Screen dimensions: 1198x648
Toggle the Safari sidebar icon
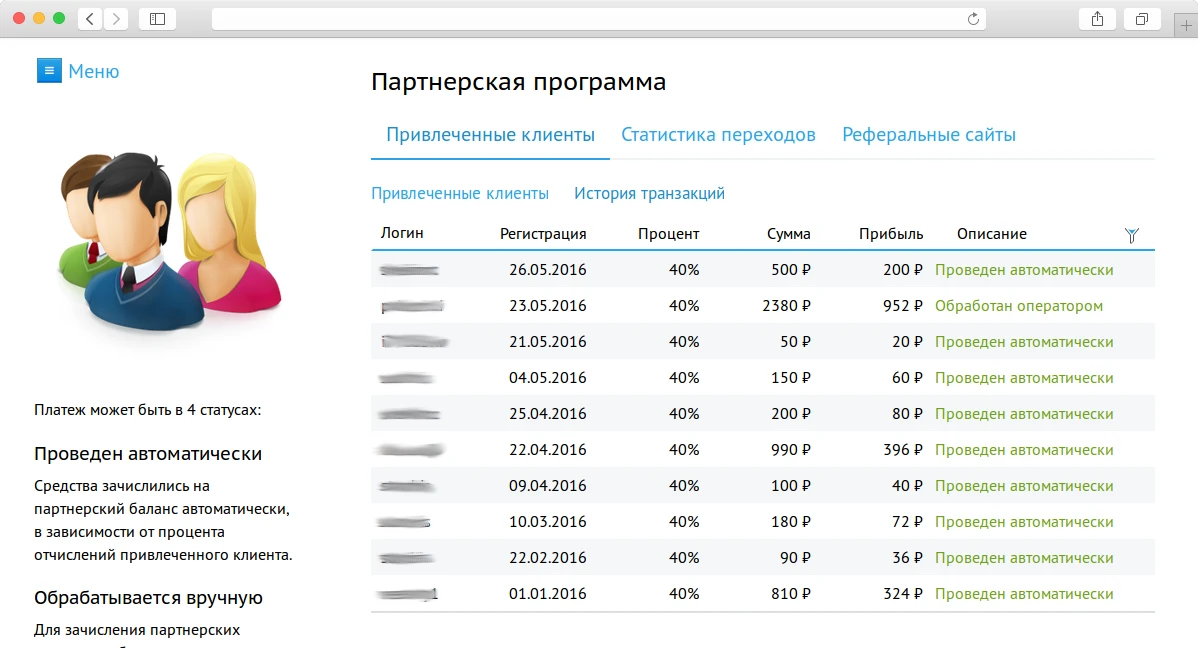157,18
